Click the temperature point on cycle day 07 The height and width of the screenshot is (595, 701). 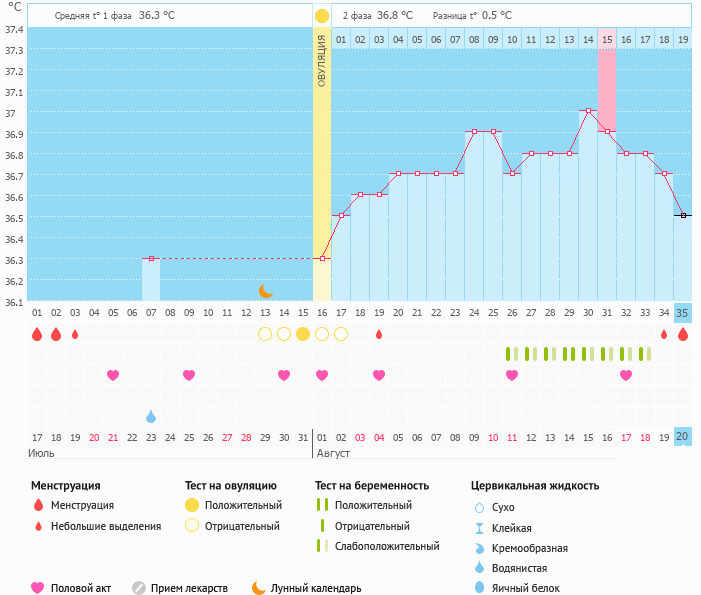151,258
